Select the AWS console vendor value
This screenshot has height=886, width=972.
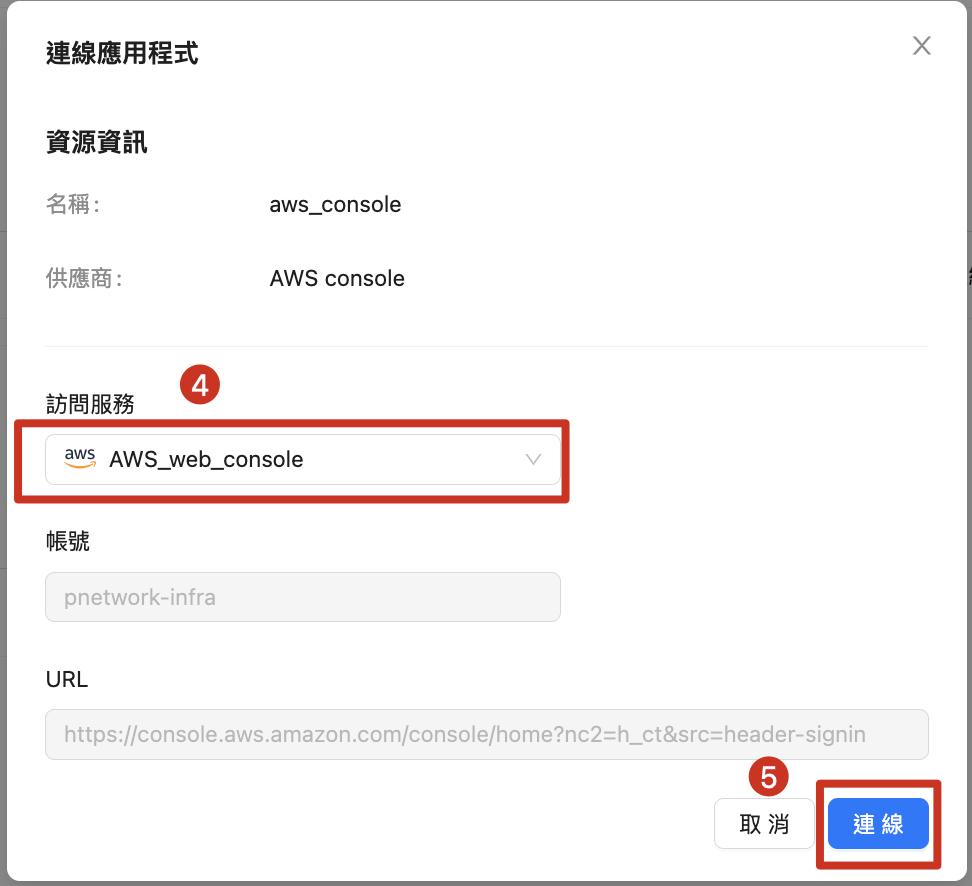click(337, 278)
